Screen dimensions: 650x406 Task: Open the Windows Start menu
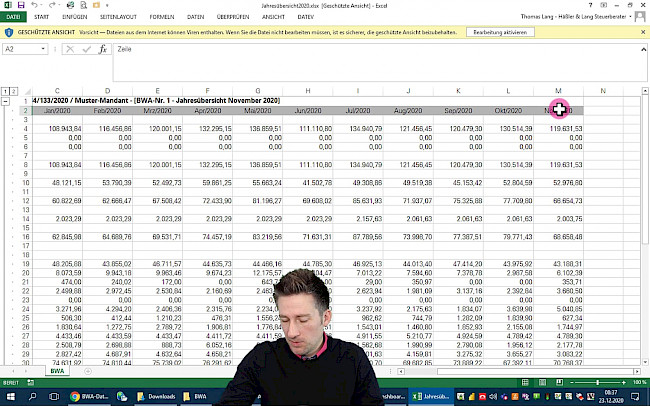click(x=10, y=397)
